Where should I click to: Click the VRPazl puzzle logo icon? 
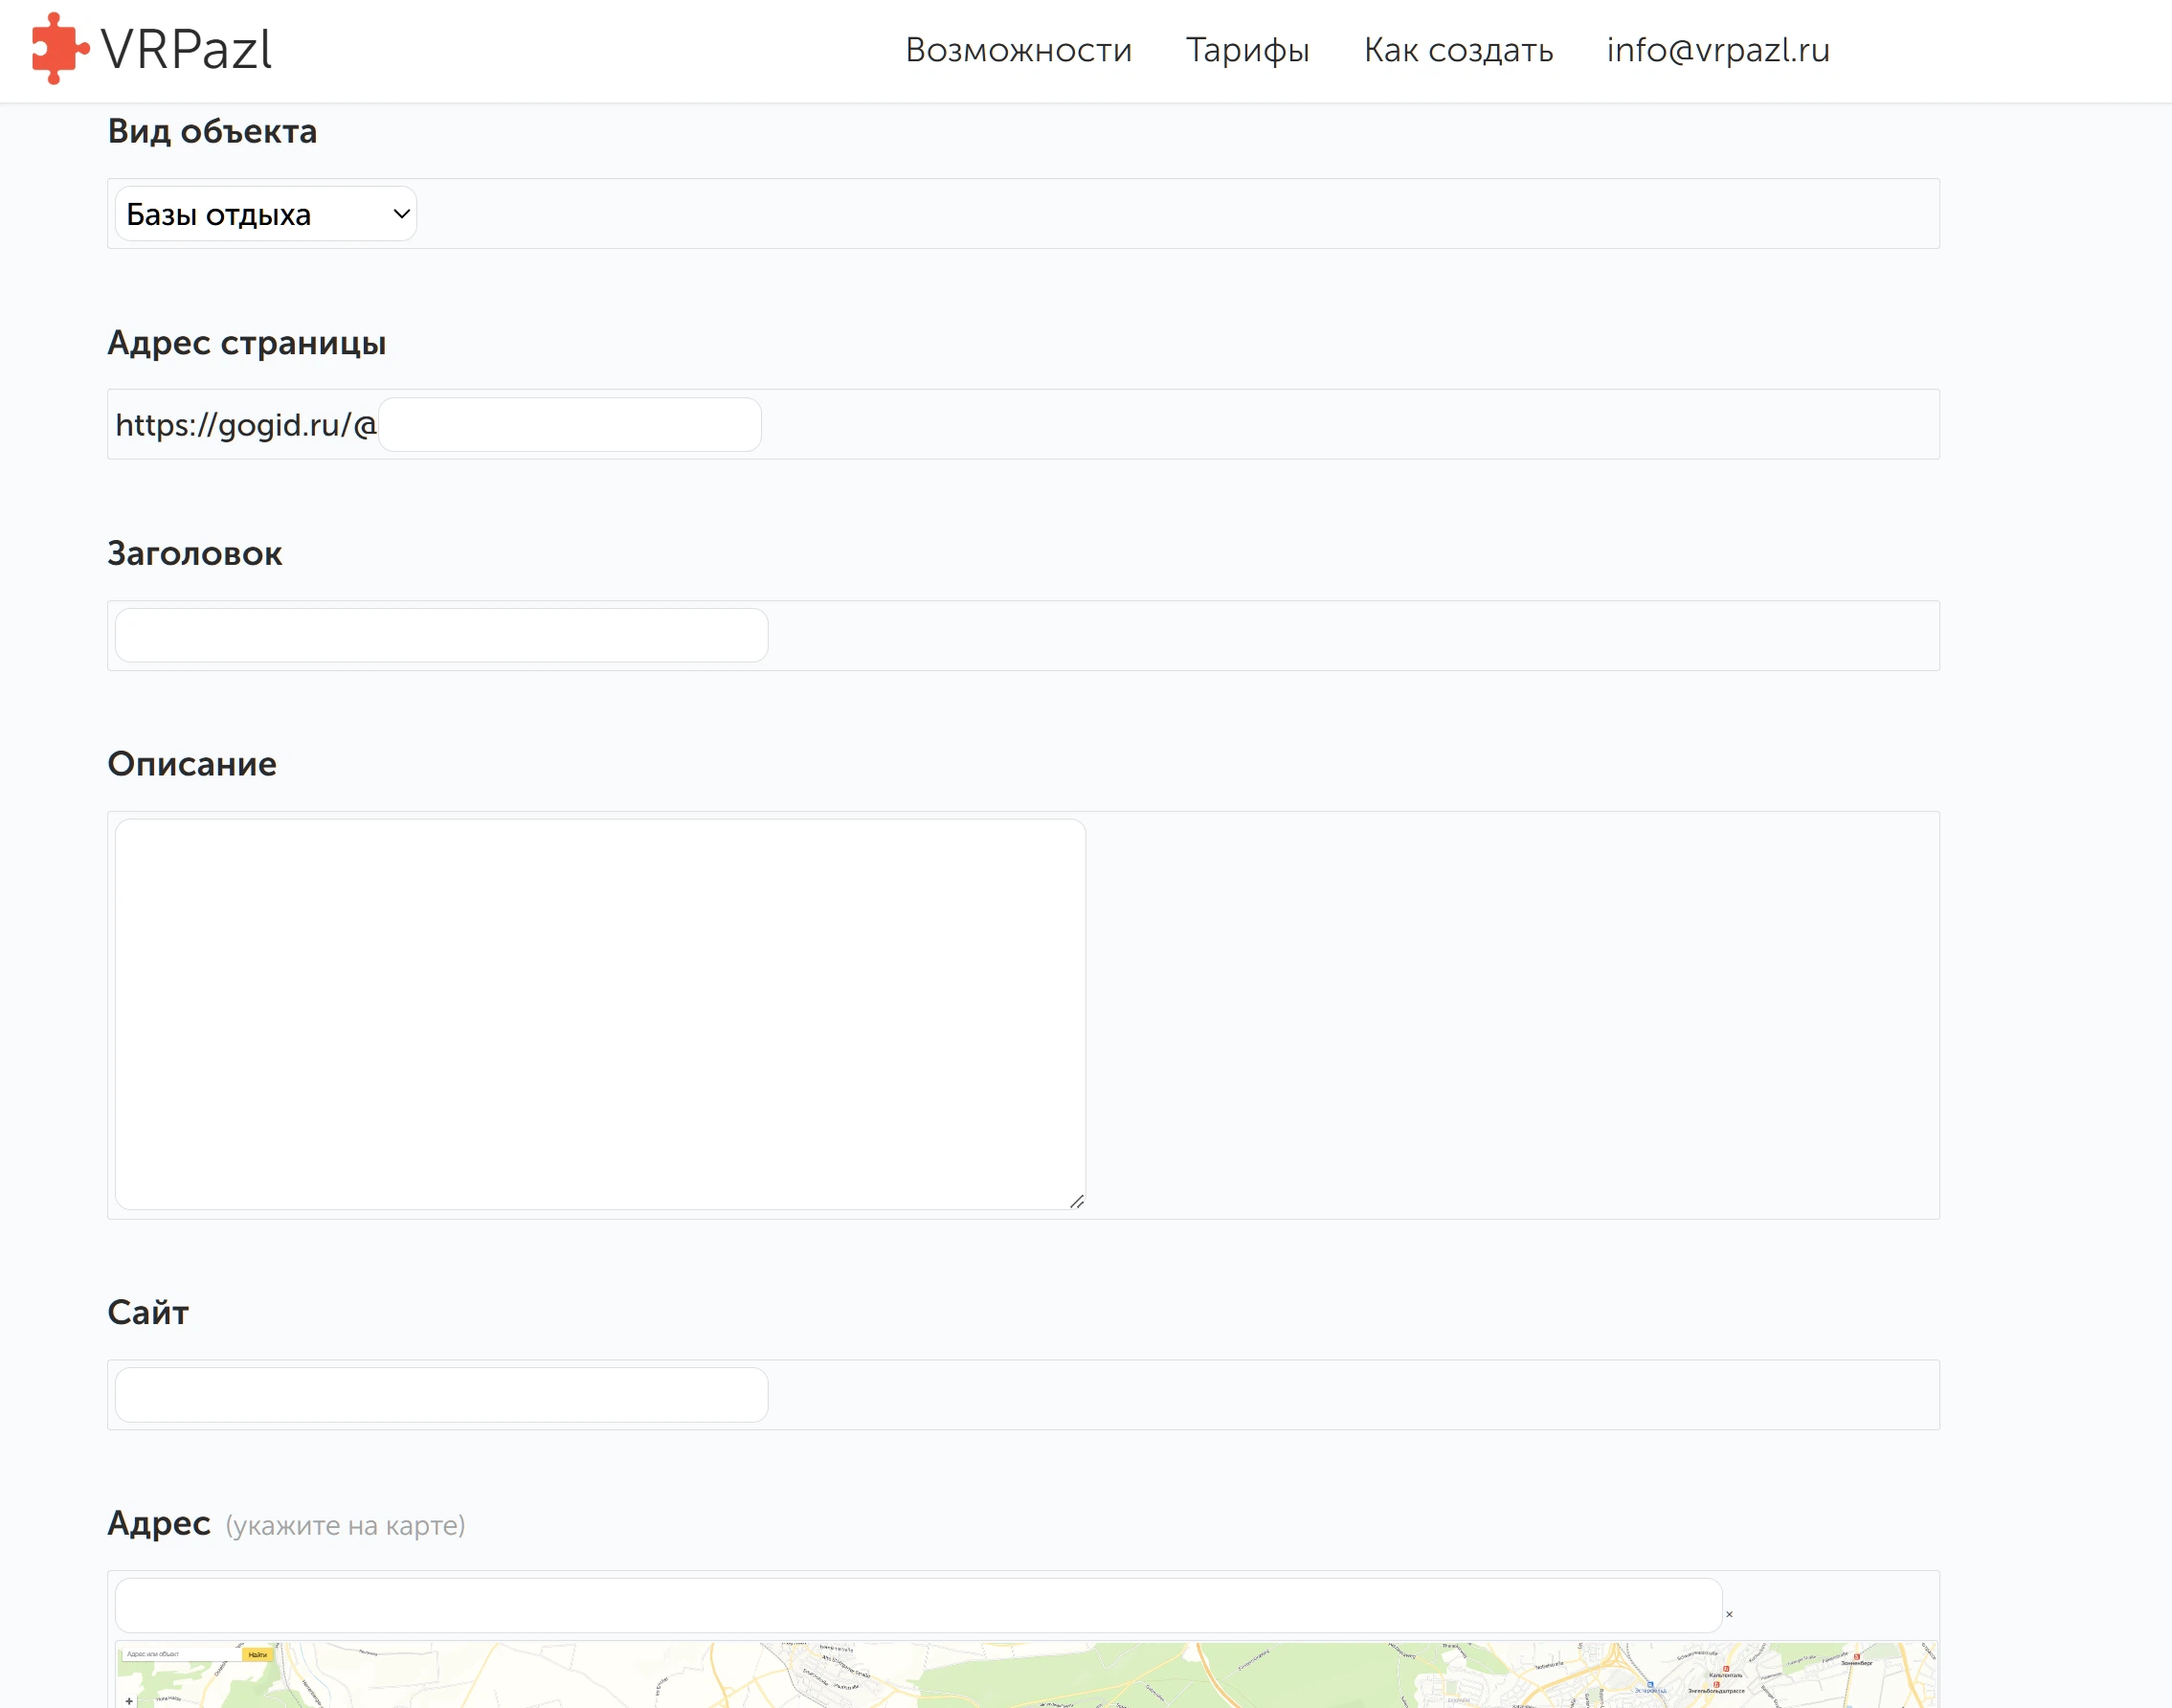click(x=58, y=48)
